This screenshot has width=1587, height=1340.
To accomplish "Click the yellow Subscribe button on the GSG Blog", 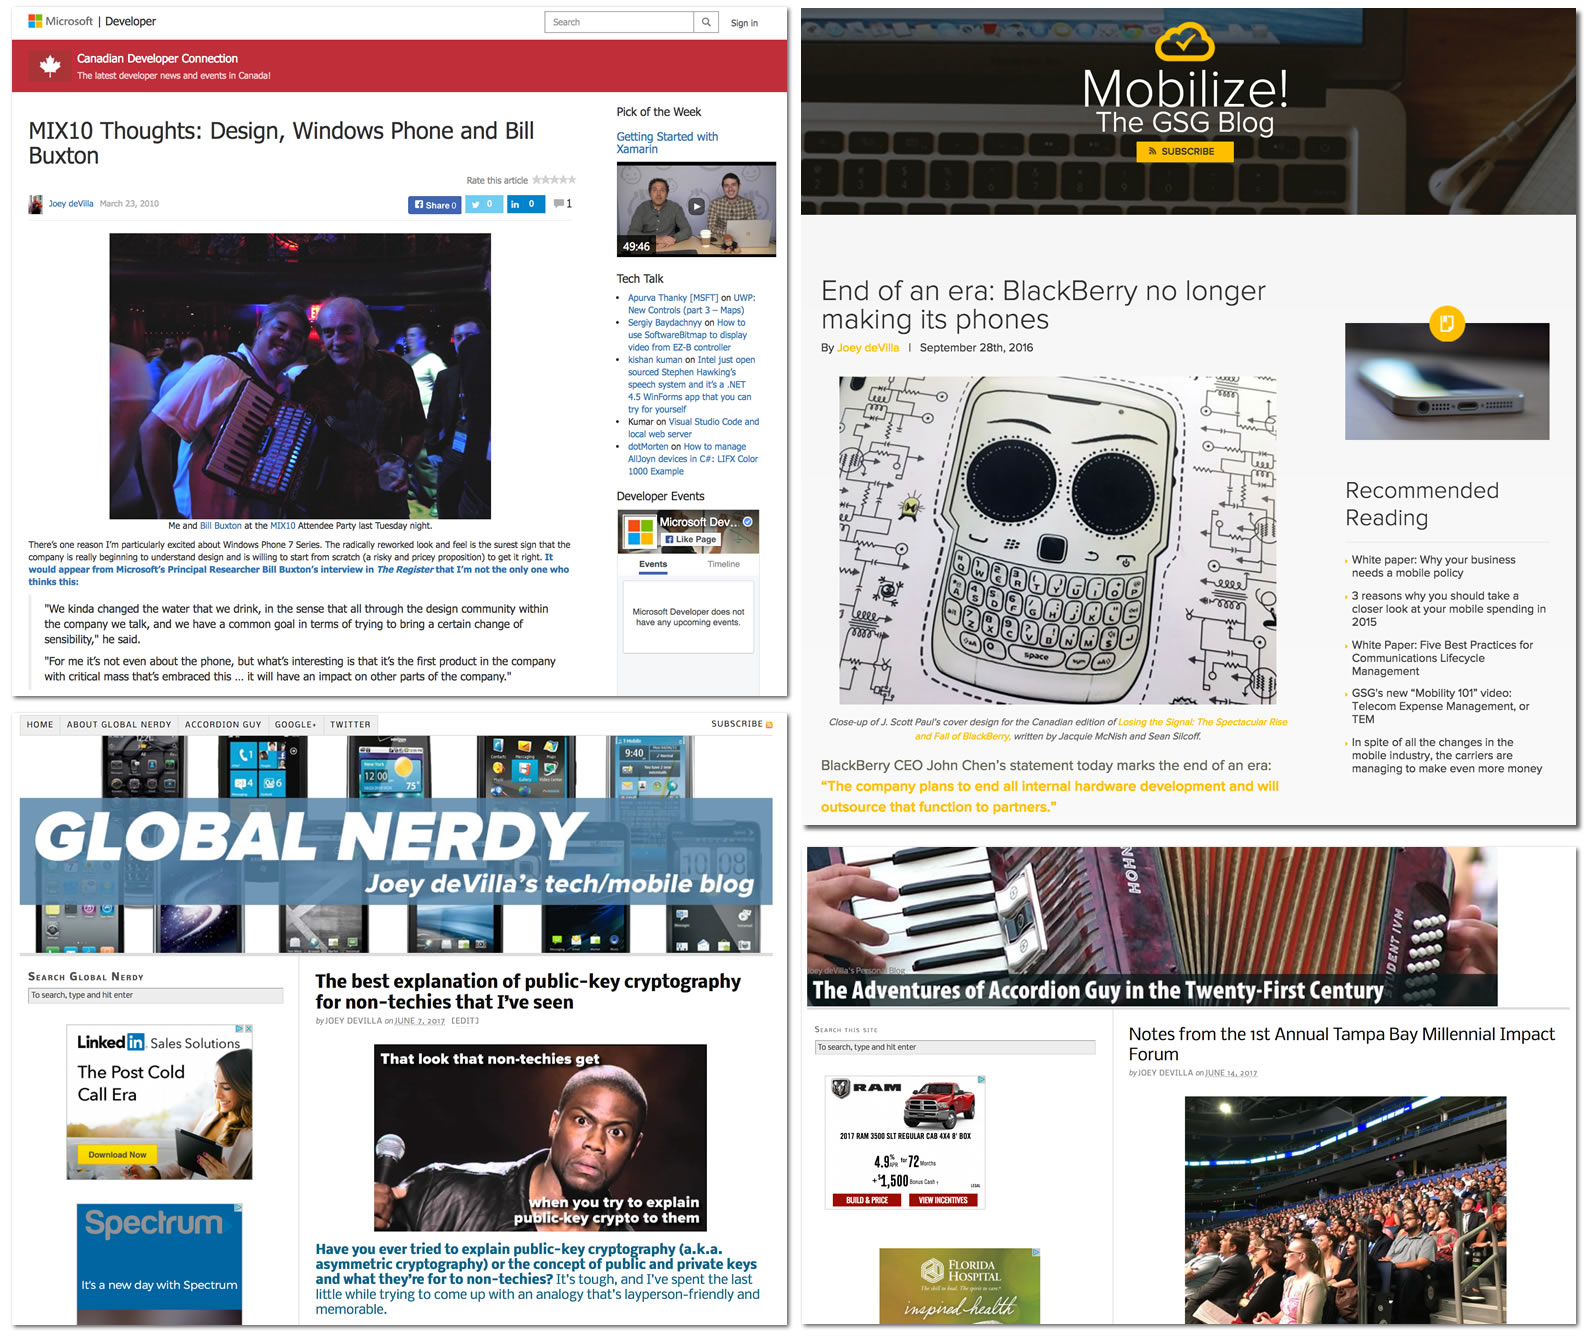I will (x=1185, y=152).
